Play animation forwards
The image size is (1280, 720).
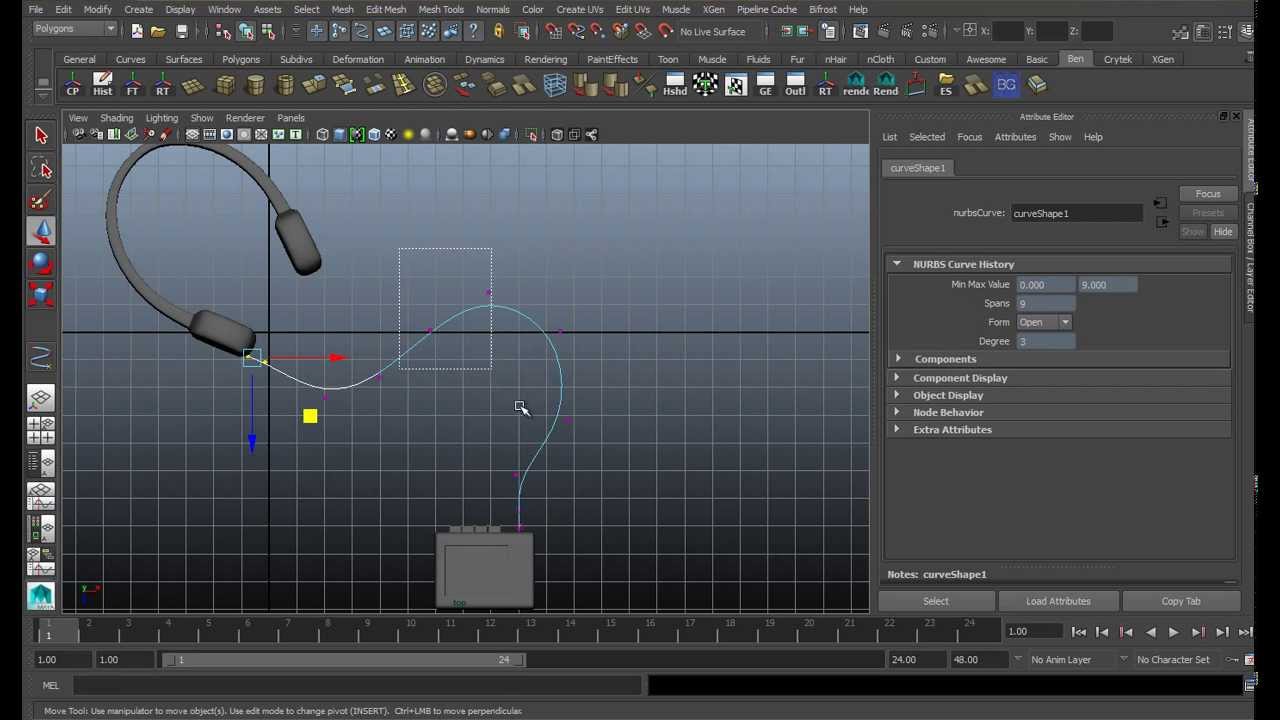pyautogui.click(x=1173, y=632)
